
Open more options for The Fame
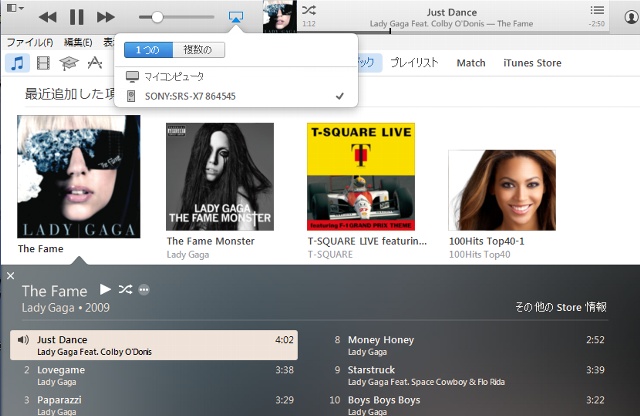pos(144,290)
